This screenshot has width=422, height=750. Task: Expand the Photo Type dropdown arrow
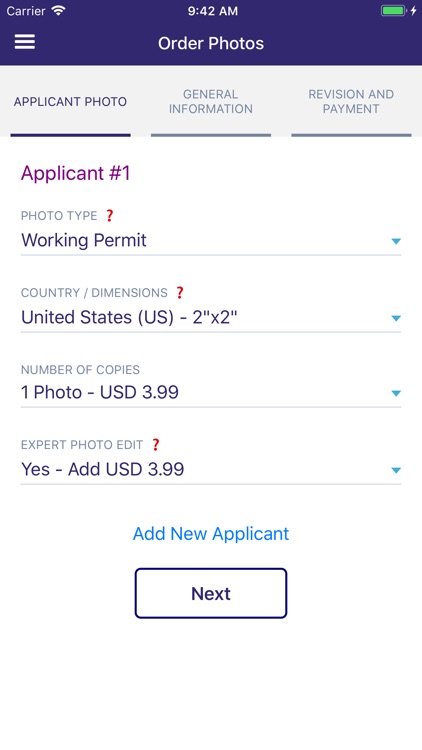click(396, 241)
